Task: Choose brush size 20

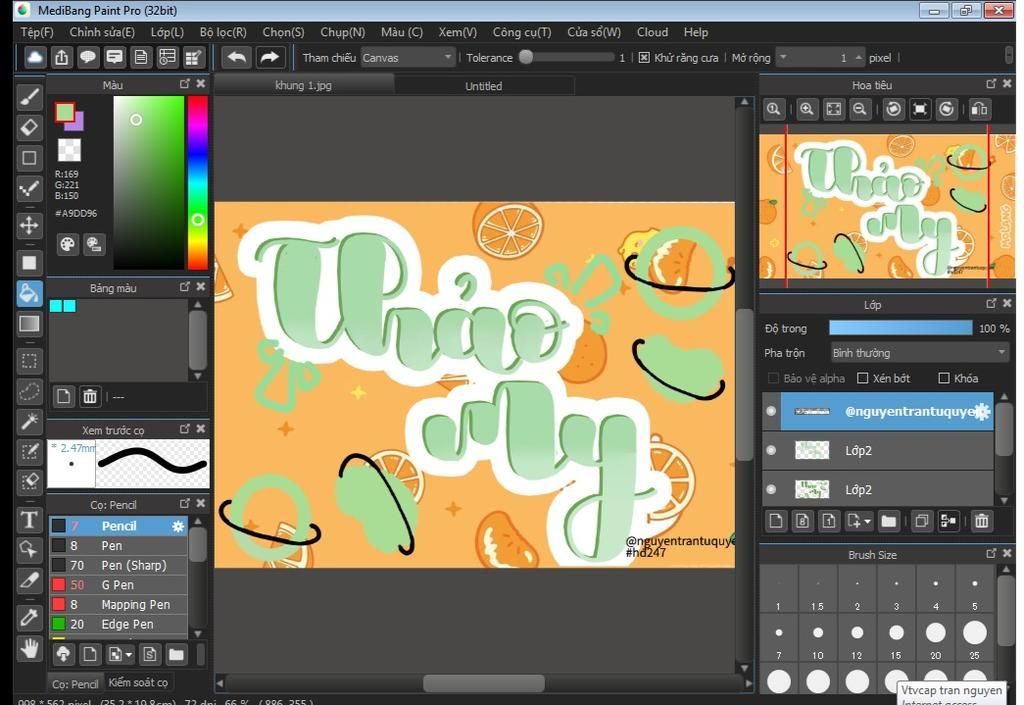Action: point(935,638)
